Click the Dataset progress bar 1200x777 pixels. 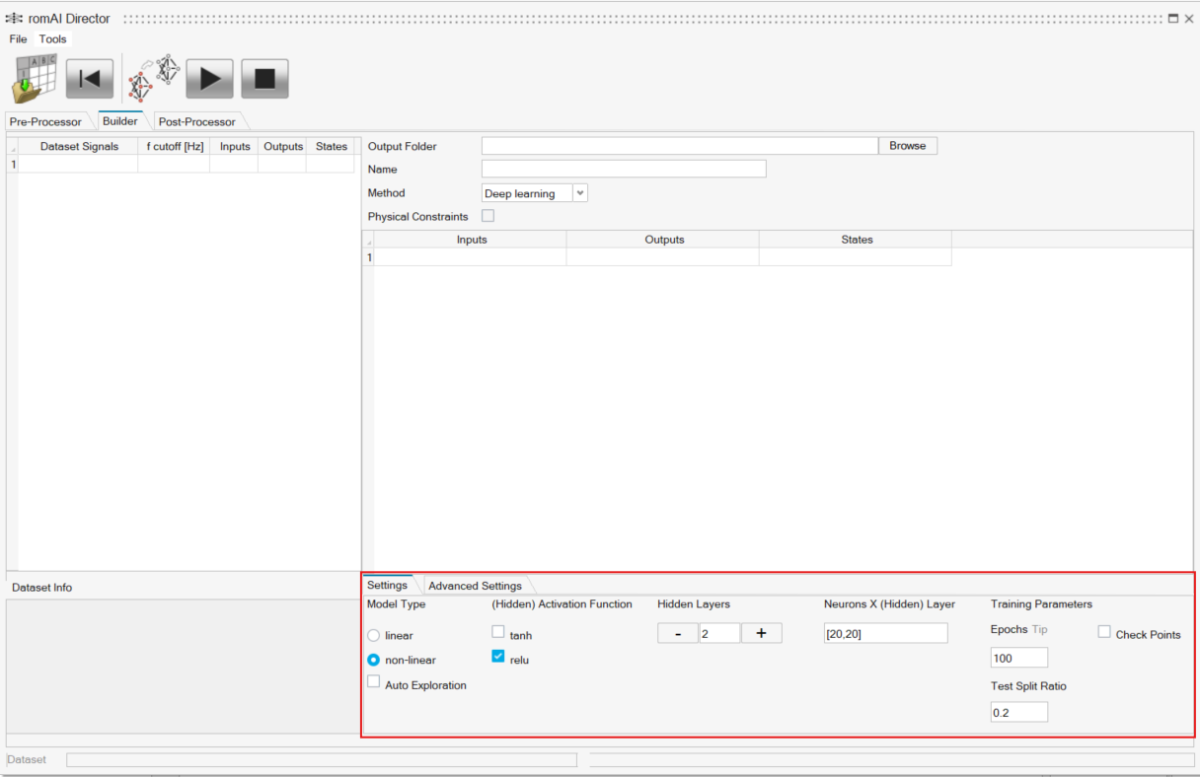pos(321,760)
